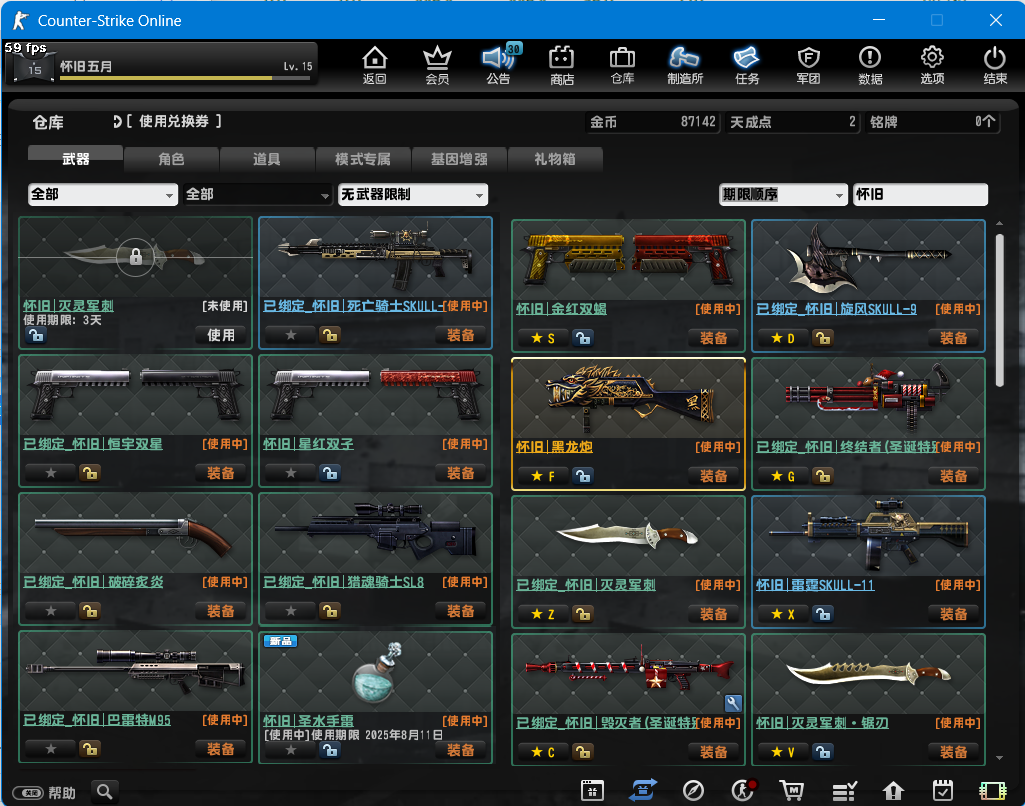Screen dimensions: 1025x806
Task: Click the scrollbar down arrow
Action: (1000, 758)
